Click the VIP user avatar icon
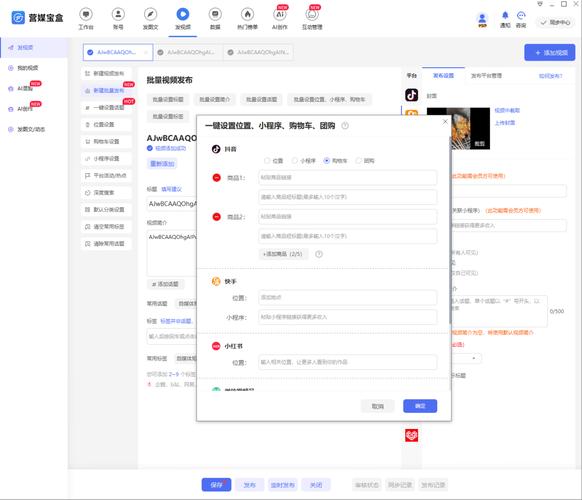The height and width of the screenshot is (500, 582). [x=482, y=20]
